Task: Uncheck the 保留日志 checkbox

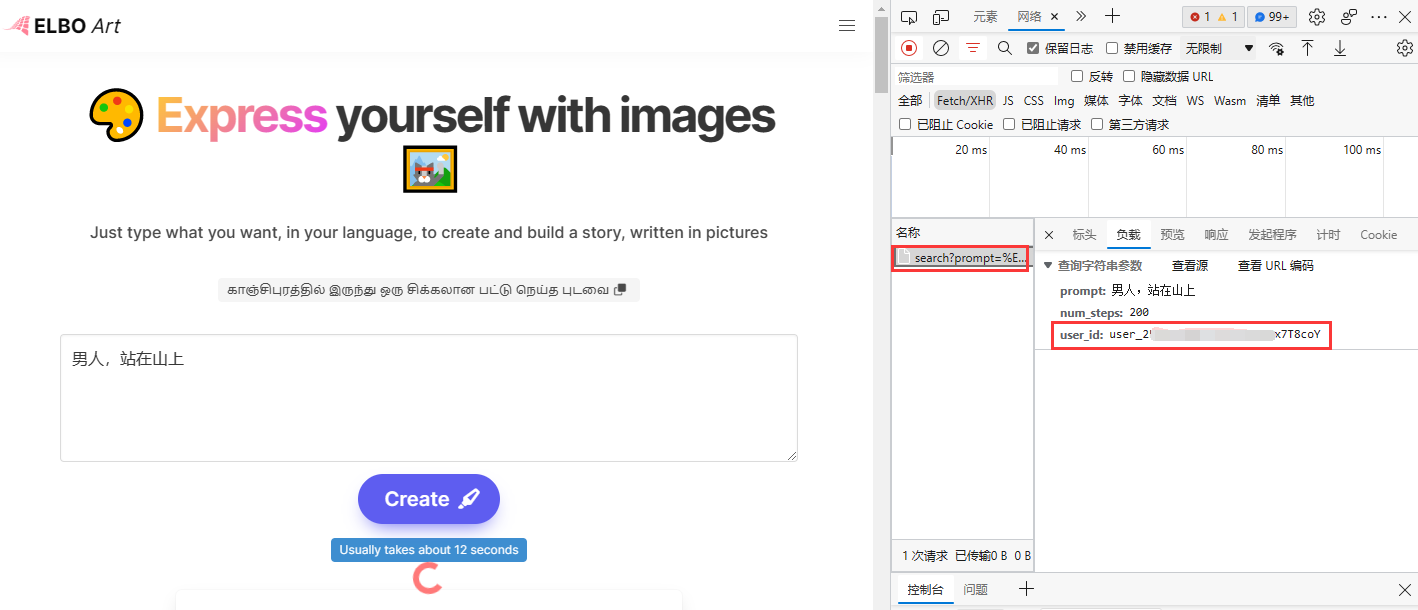Action: 1033,48
